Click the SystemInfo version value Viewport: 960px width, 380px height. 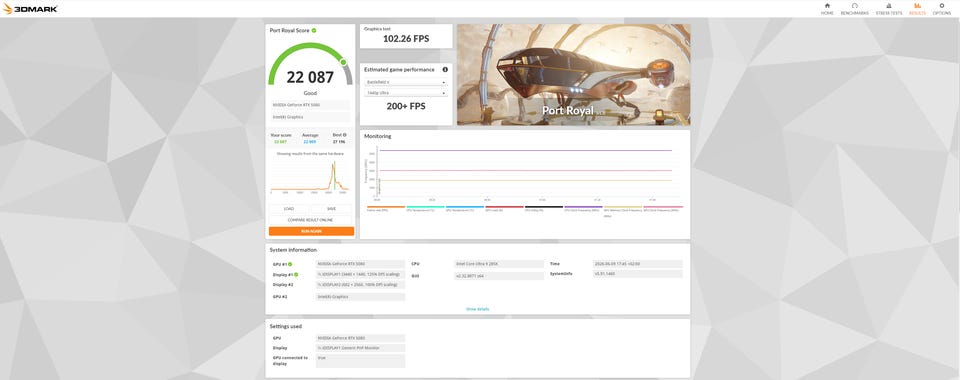(x=637, y=274)
